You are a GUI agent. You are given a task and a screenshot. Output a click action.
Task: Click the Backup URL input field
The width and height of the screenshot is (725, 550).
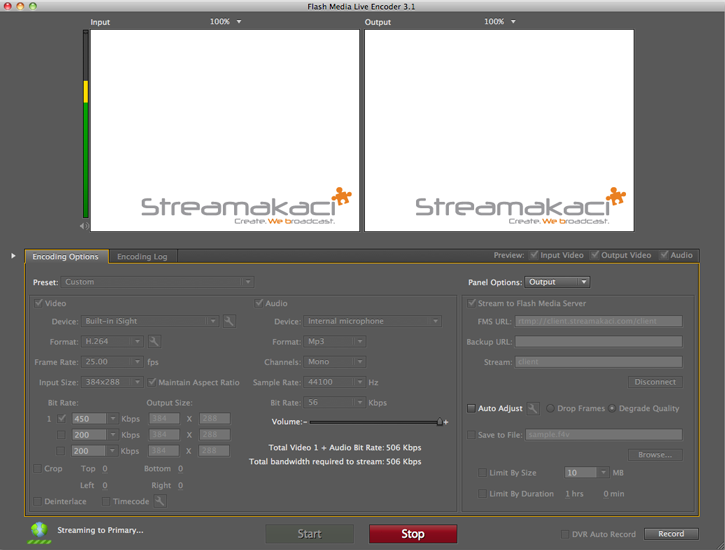(x=599, y=342)
